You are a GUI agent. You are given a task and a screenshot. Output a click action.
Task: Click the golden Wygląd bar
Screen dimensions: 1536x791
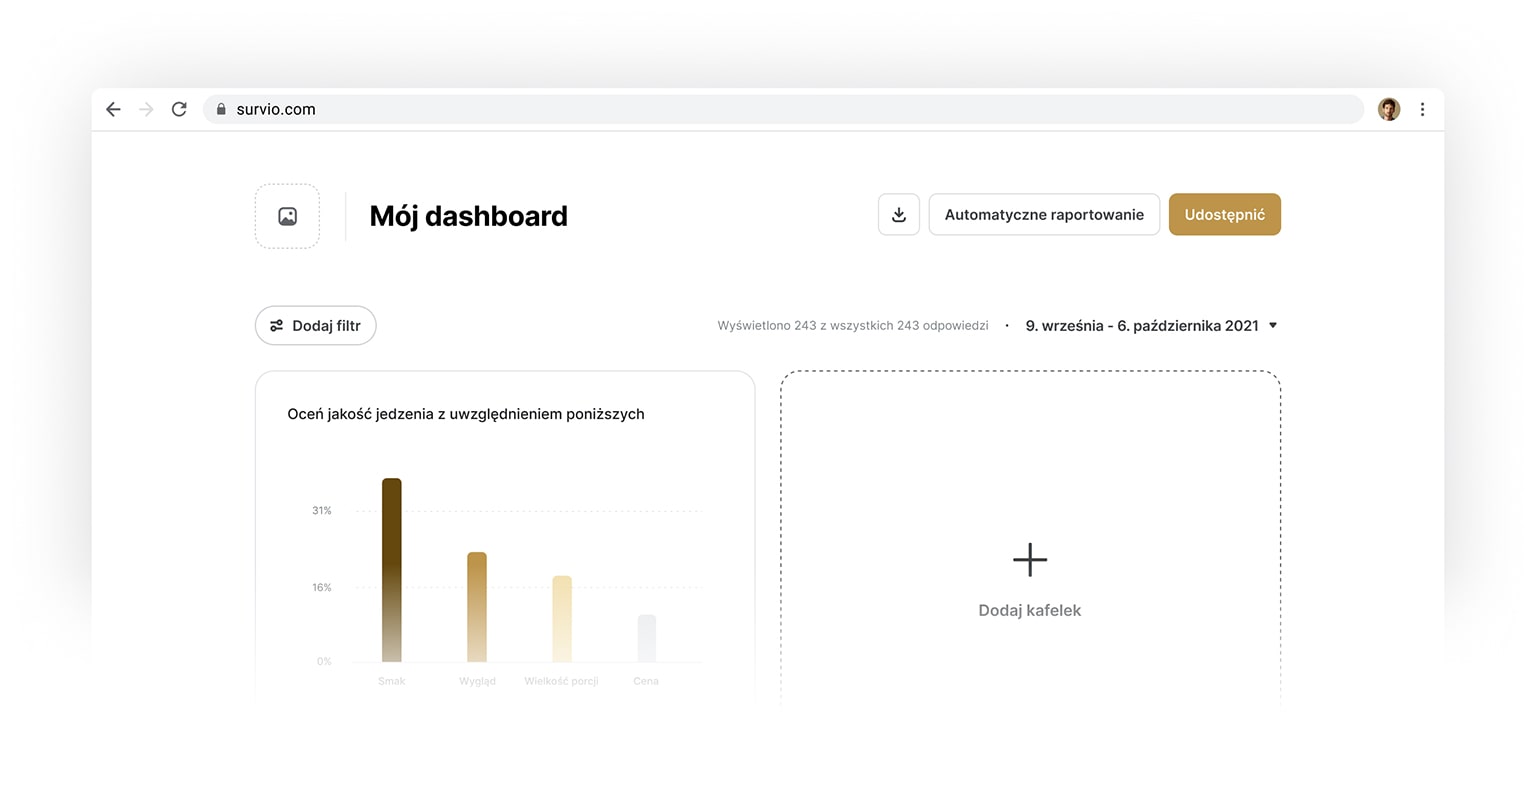(477, 606)
